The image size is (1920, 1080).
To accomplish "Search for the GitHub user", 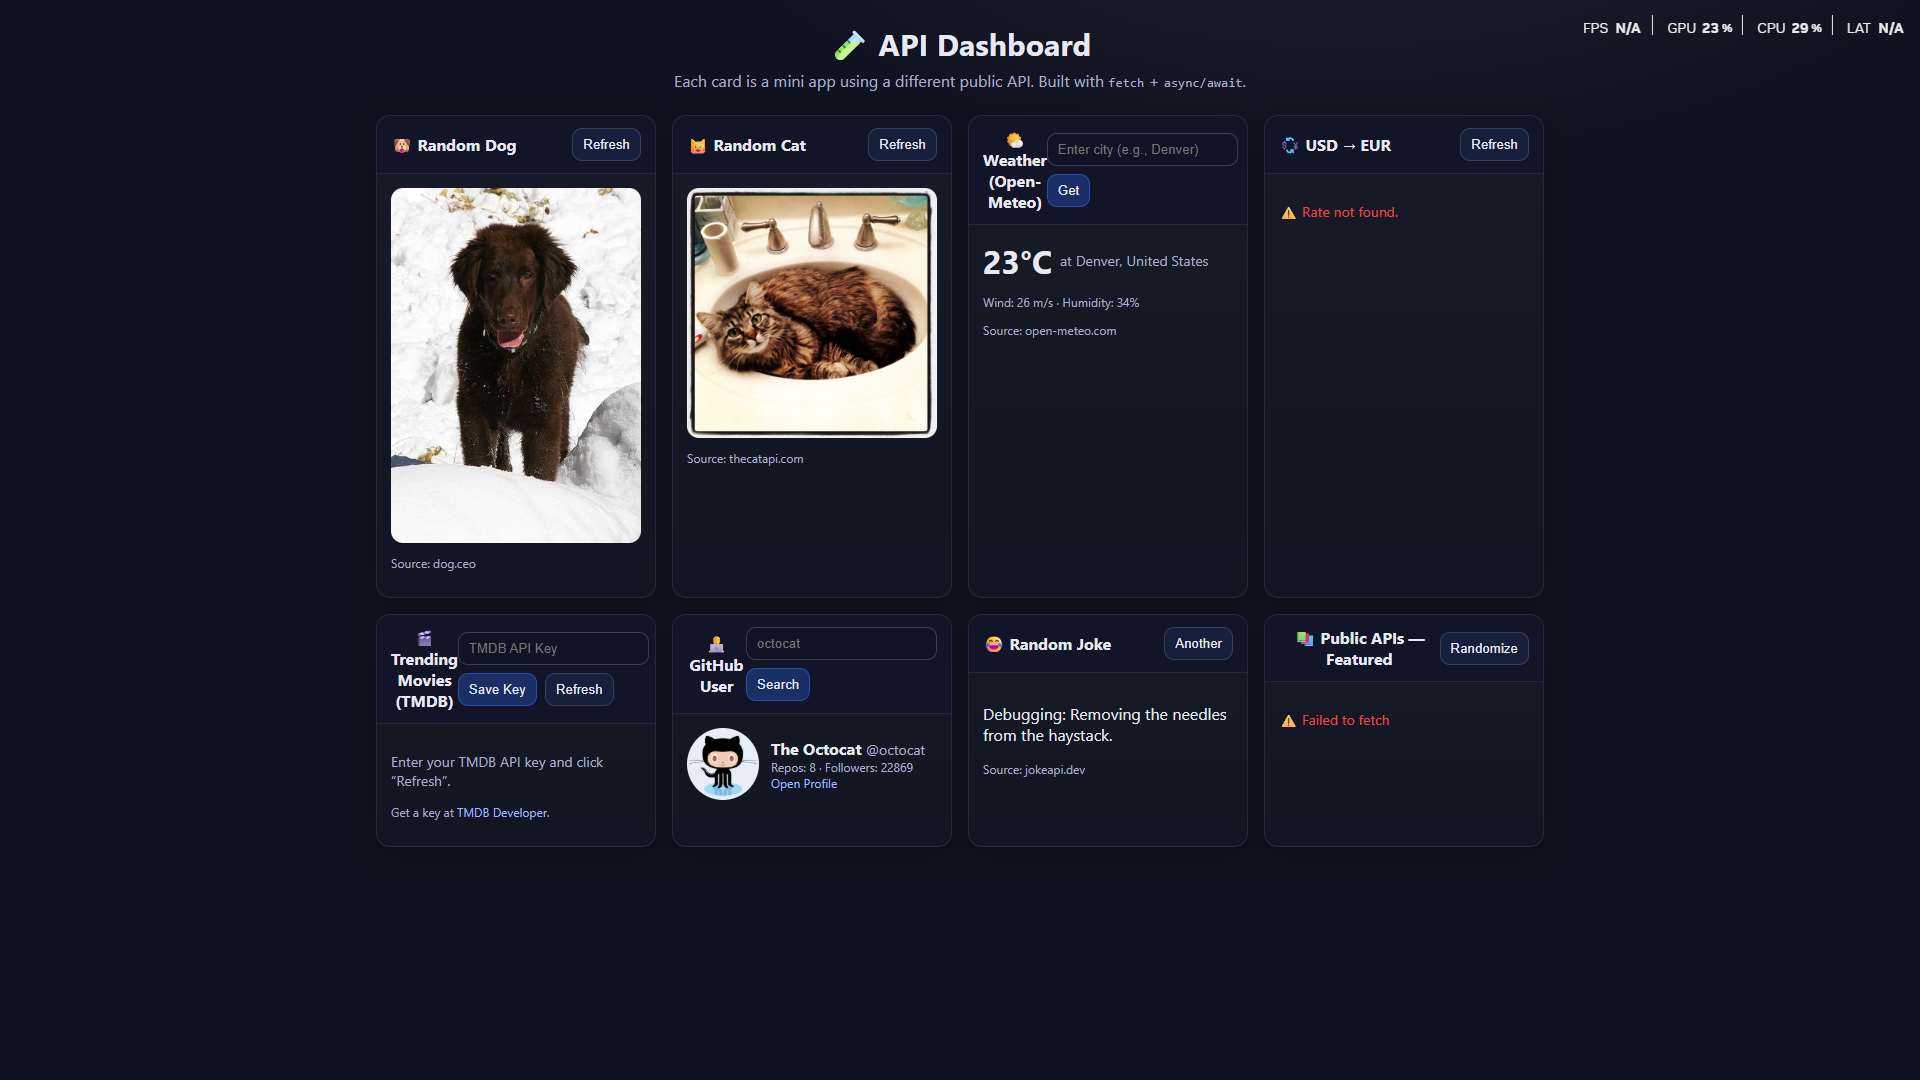I will 778,685.
